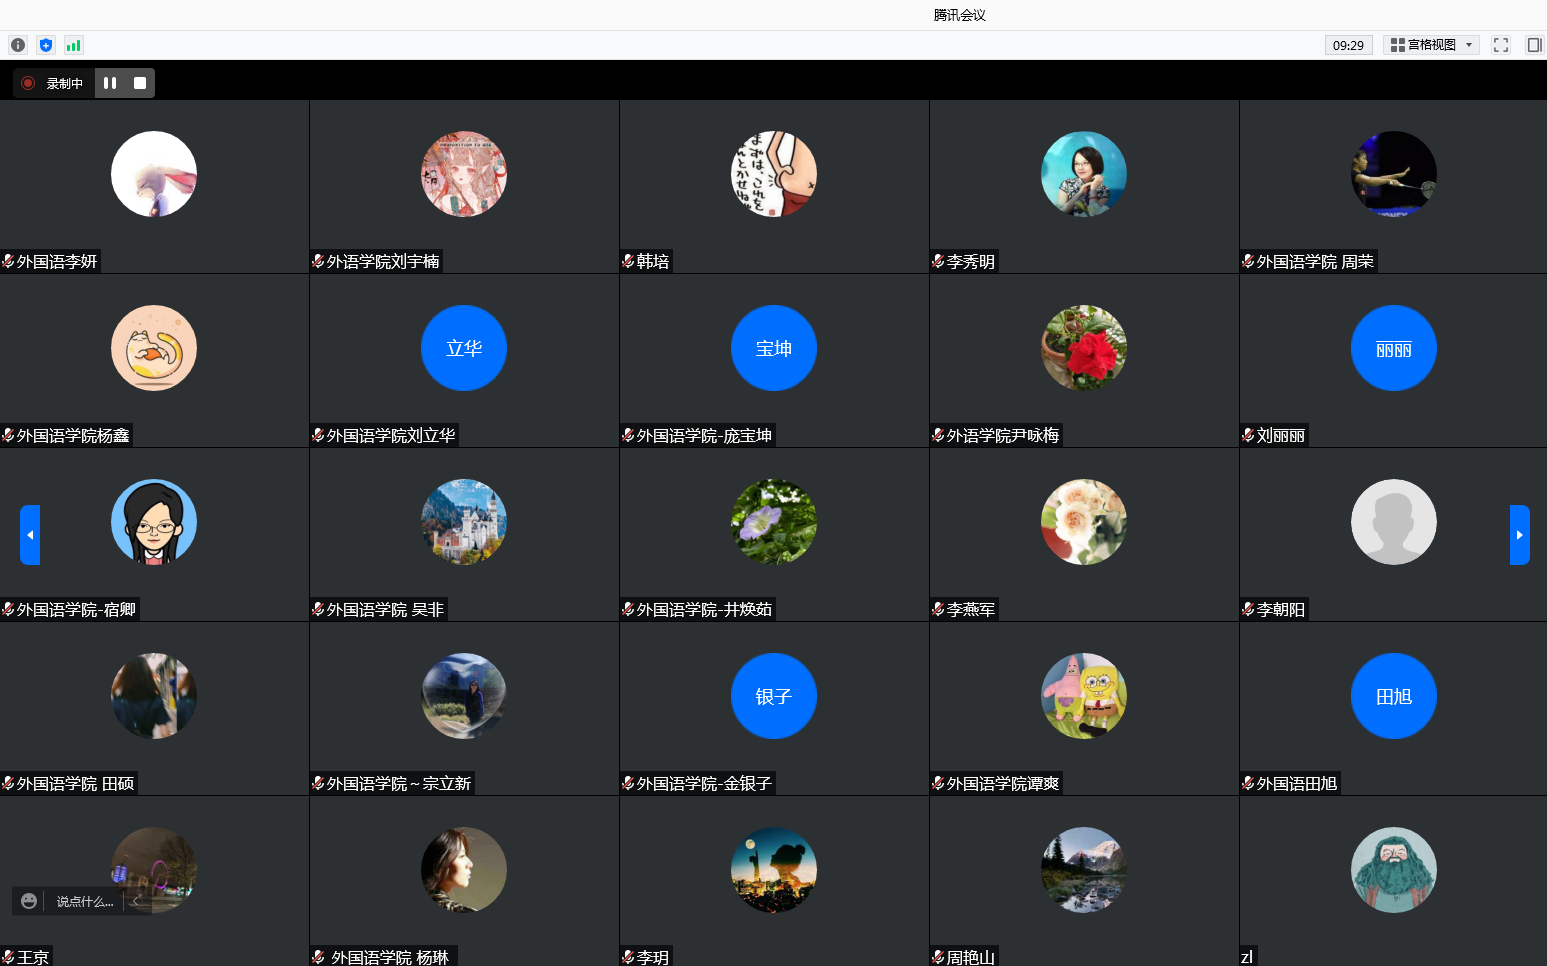Select the 外国语学院-金银子 name label

[x=703, y=783]
